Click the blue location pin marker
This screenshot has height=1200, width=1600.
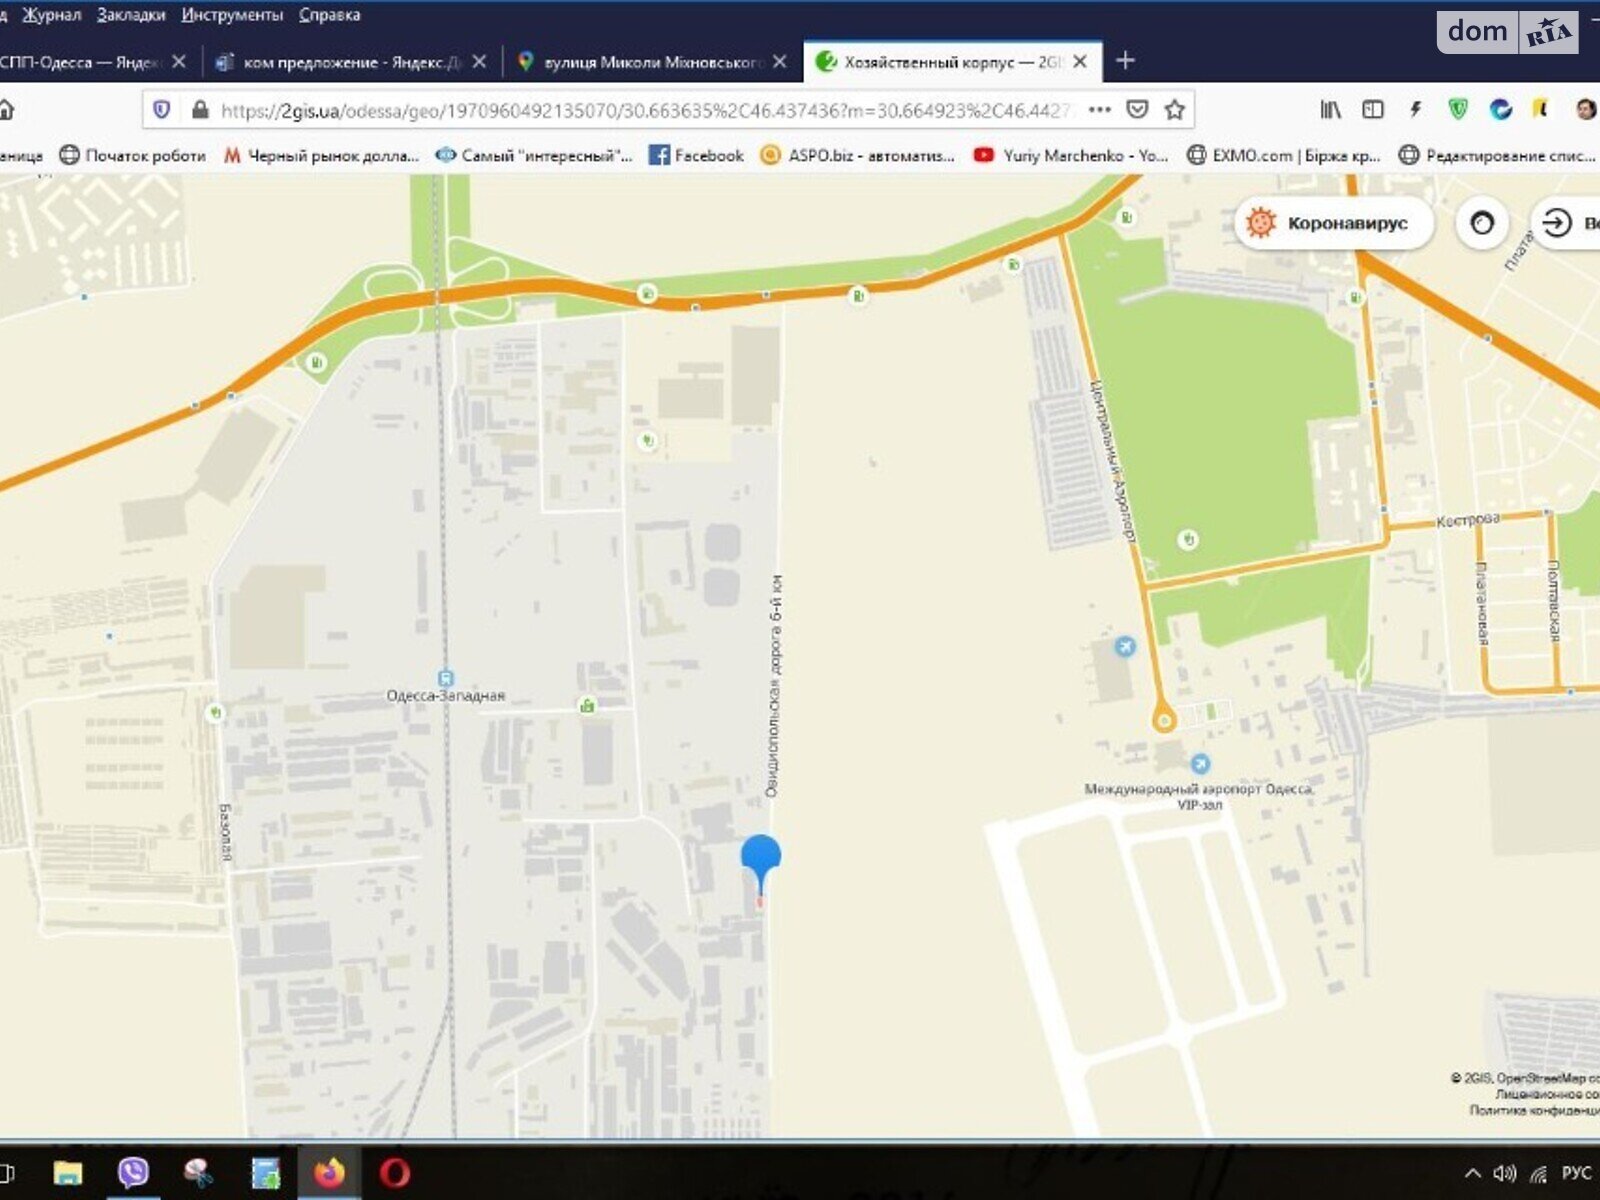760,868
